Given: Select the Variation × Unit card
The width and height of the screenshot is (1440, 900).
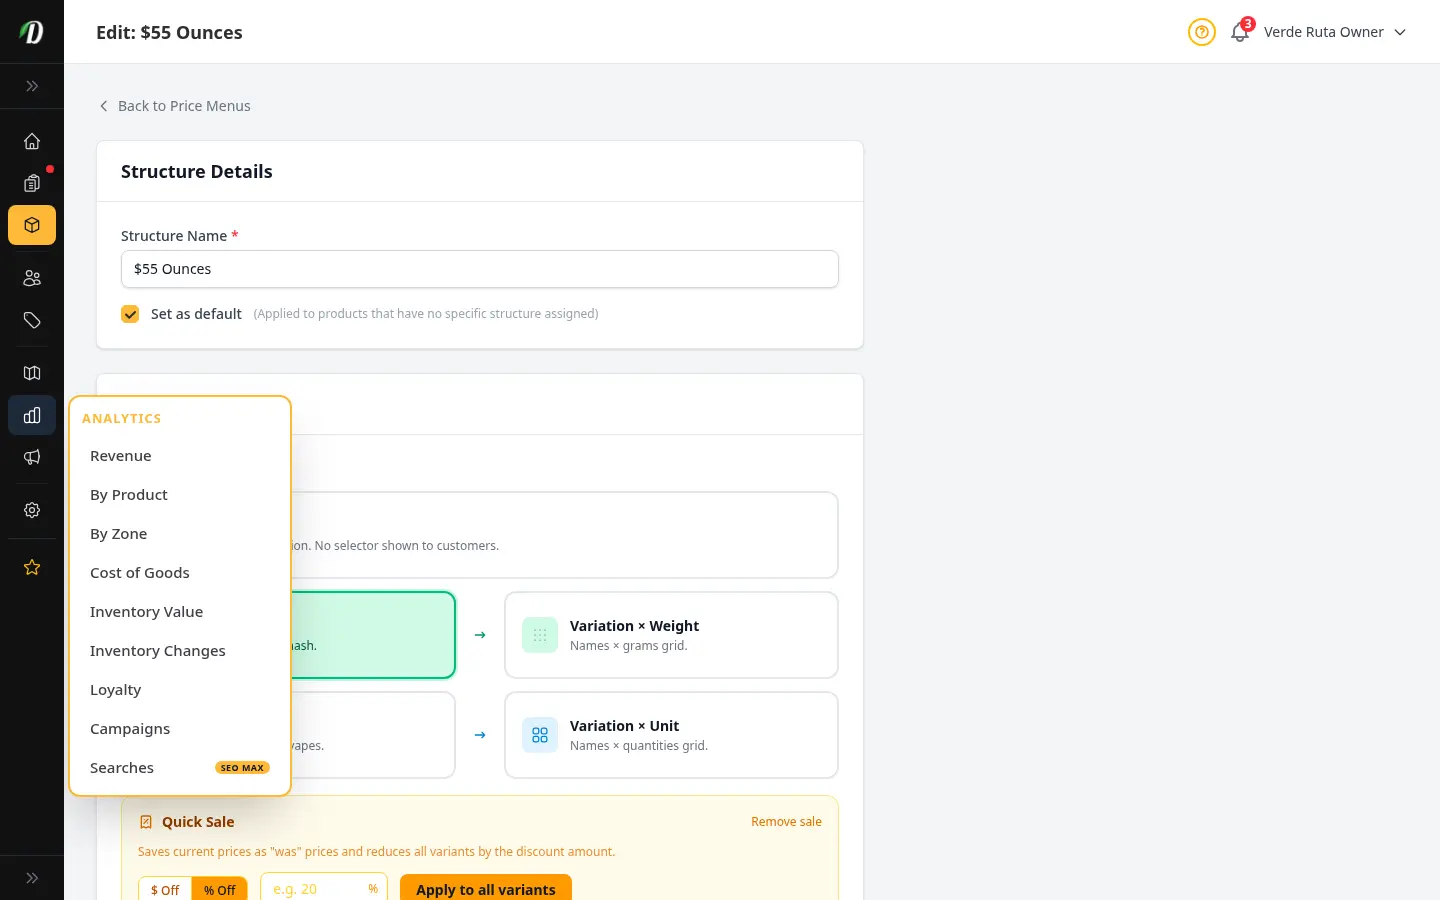Looking at the screenshot, I should click(671, 735).
